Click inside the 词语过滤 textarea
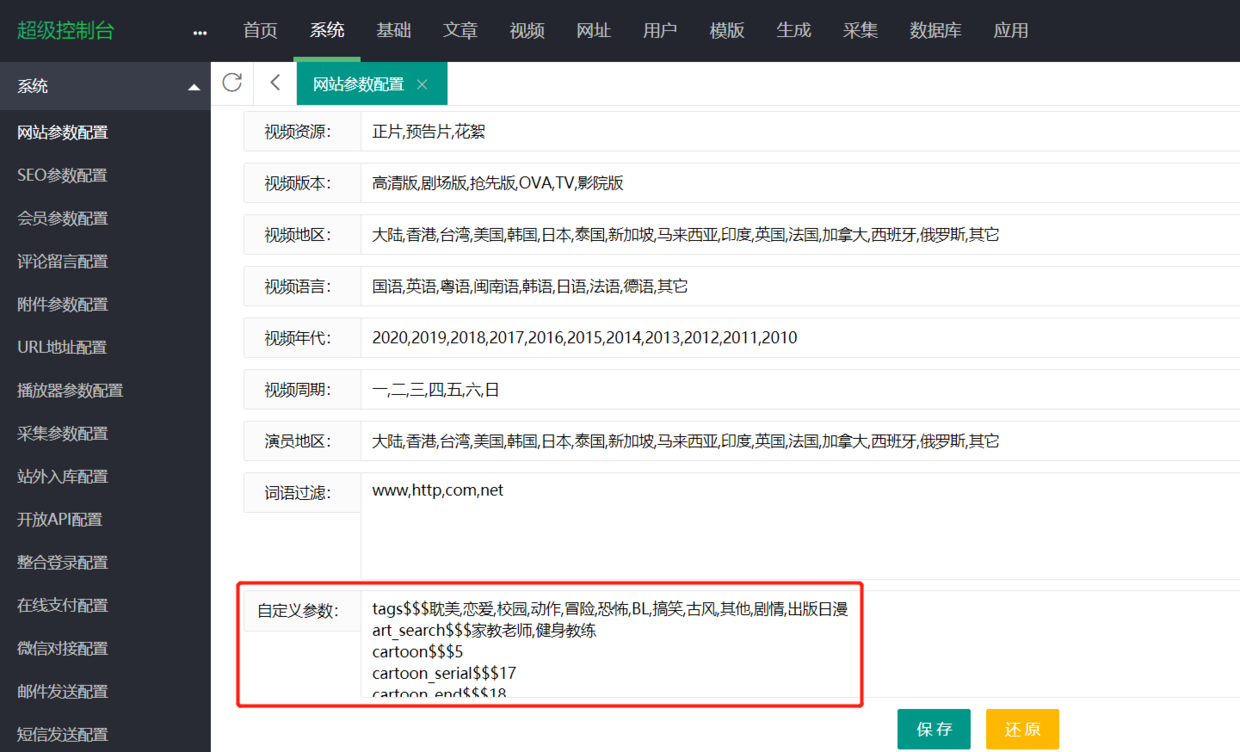The image size is (1240, 752). (x=800, y=526)
